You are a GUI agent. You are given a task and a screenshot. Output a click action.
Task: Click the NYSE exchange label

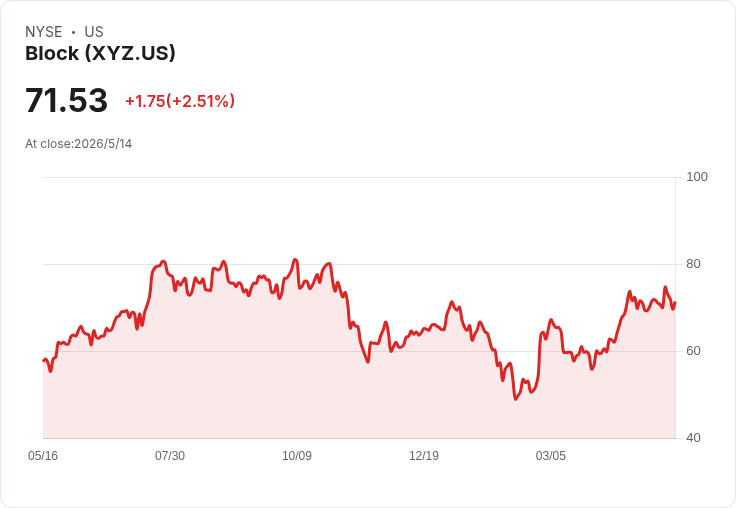click(44, 32)
